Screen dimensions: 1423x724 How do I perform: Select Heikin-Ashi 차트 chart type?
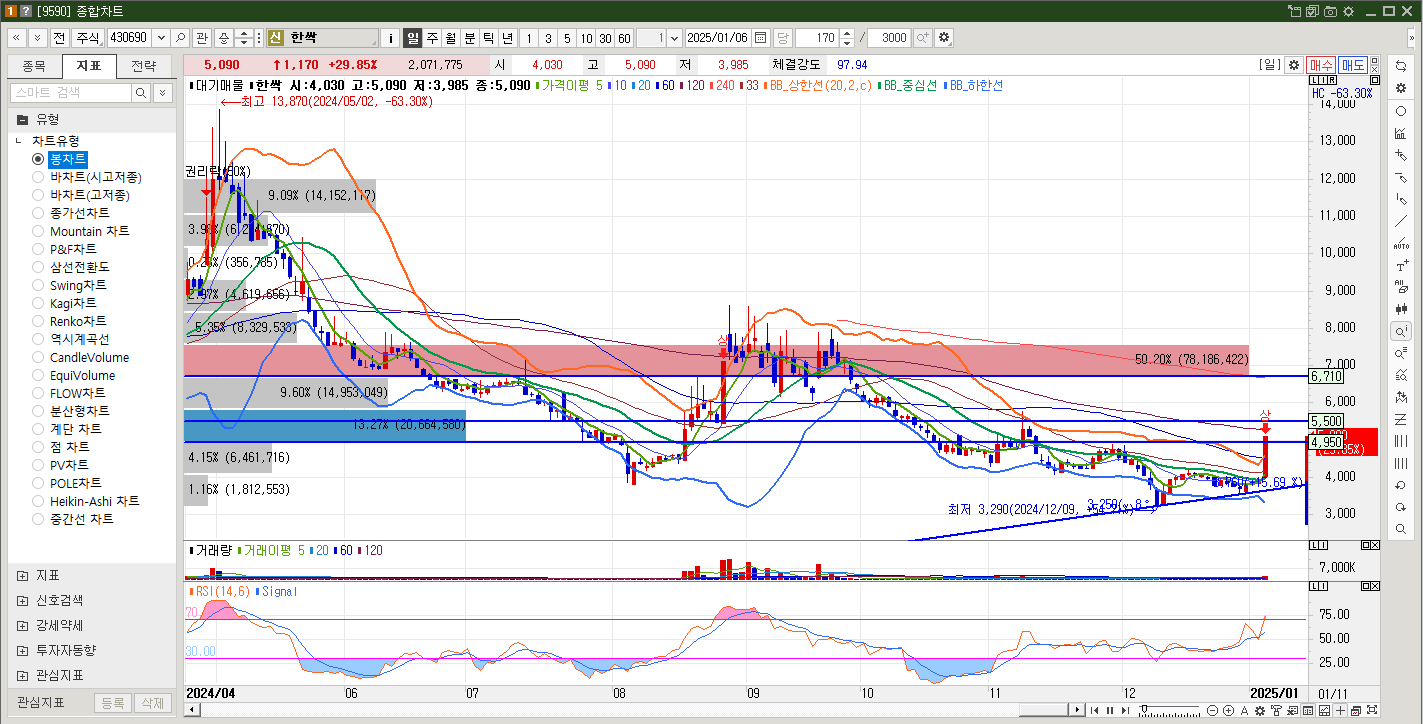(95, 501)
